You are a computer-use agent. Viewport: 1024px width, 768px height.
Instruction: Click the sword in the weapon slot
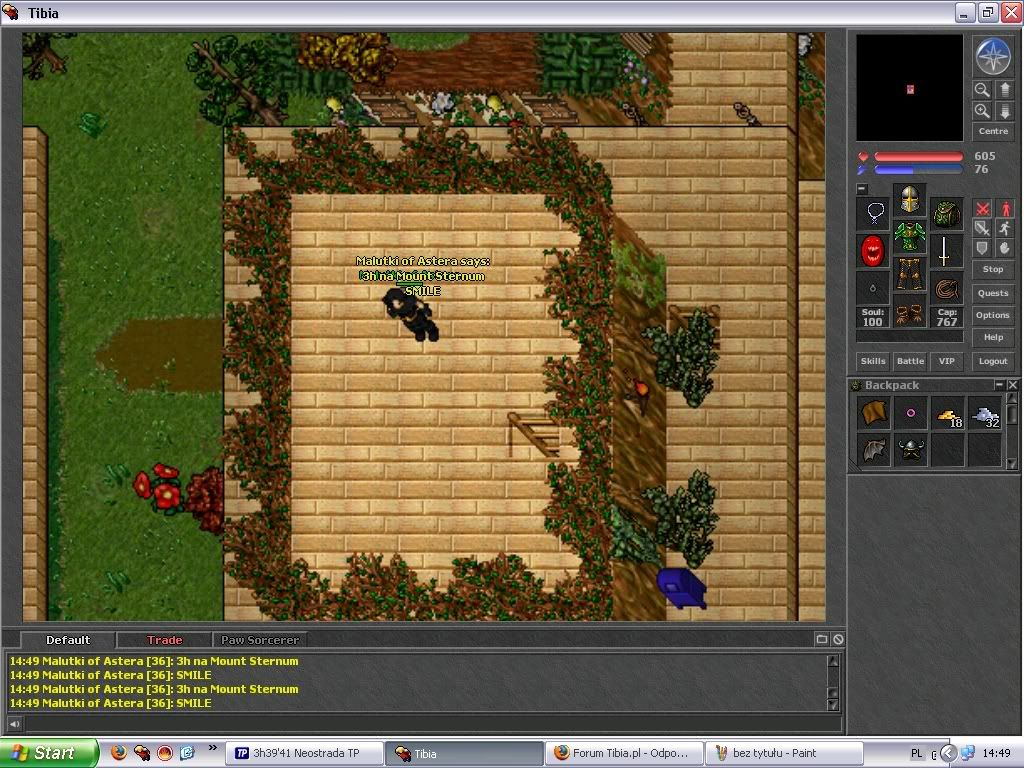[946, 251]
